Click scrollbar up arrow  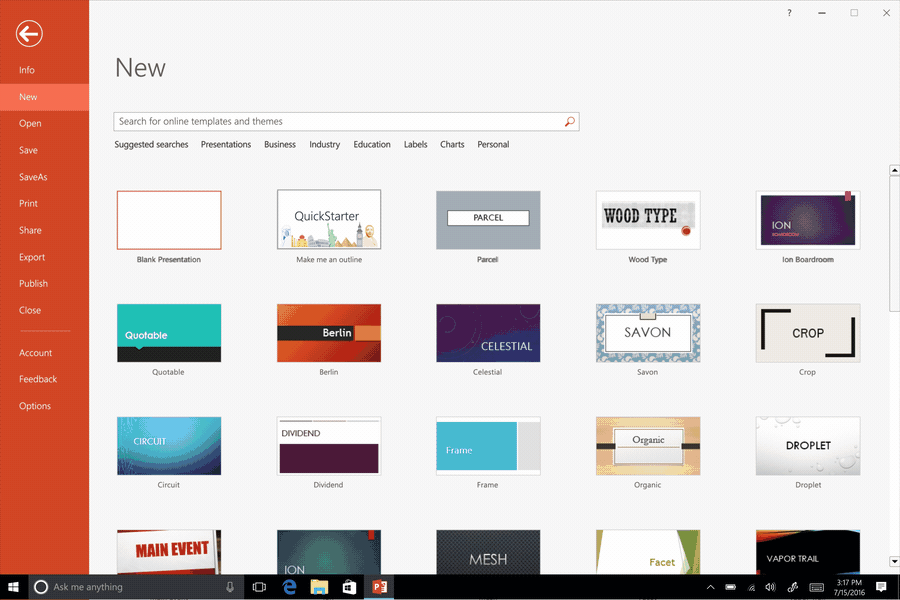(x=894, y=170)
